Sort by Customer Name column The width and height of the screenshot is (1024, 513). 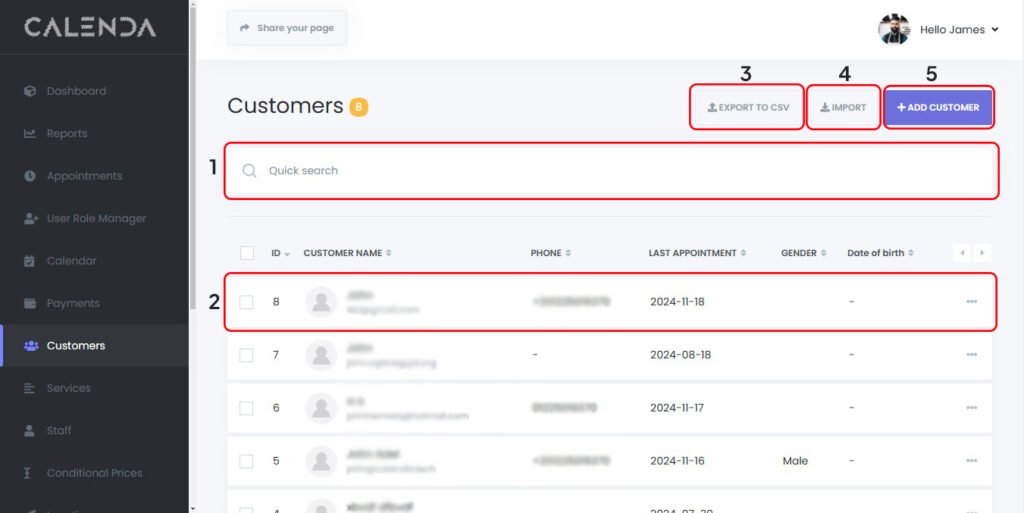tap(347, 253)
